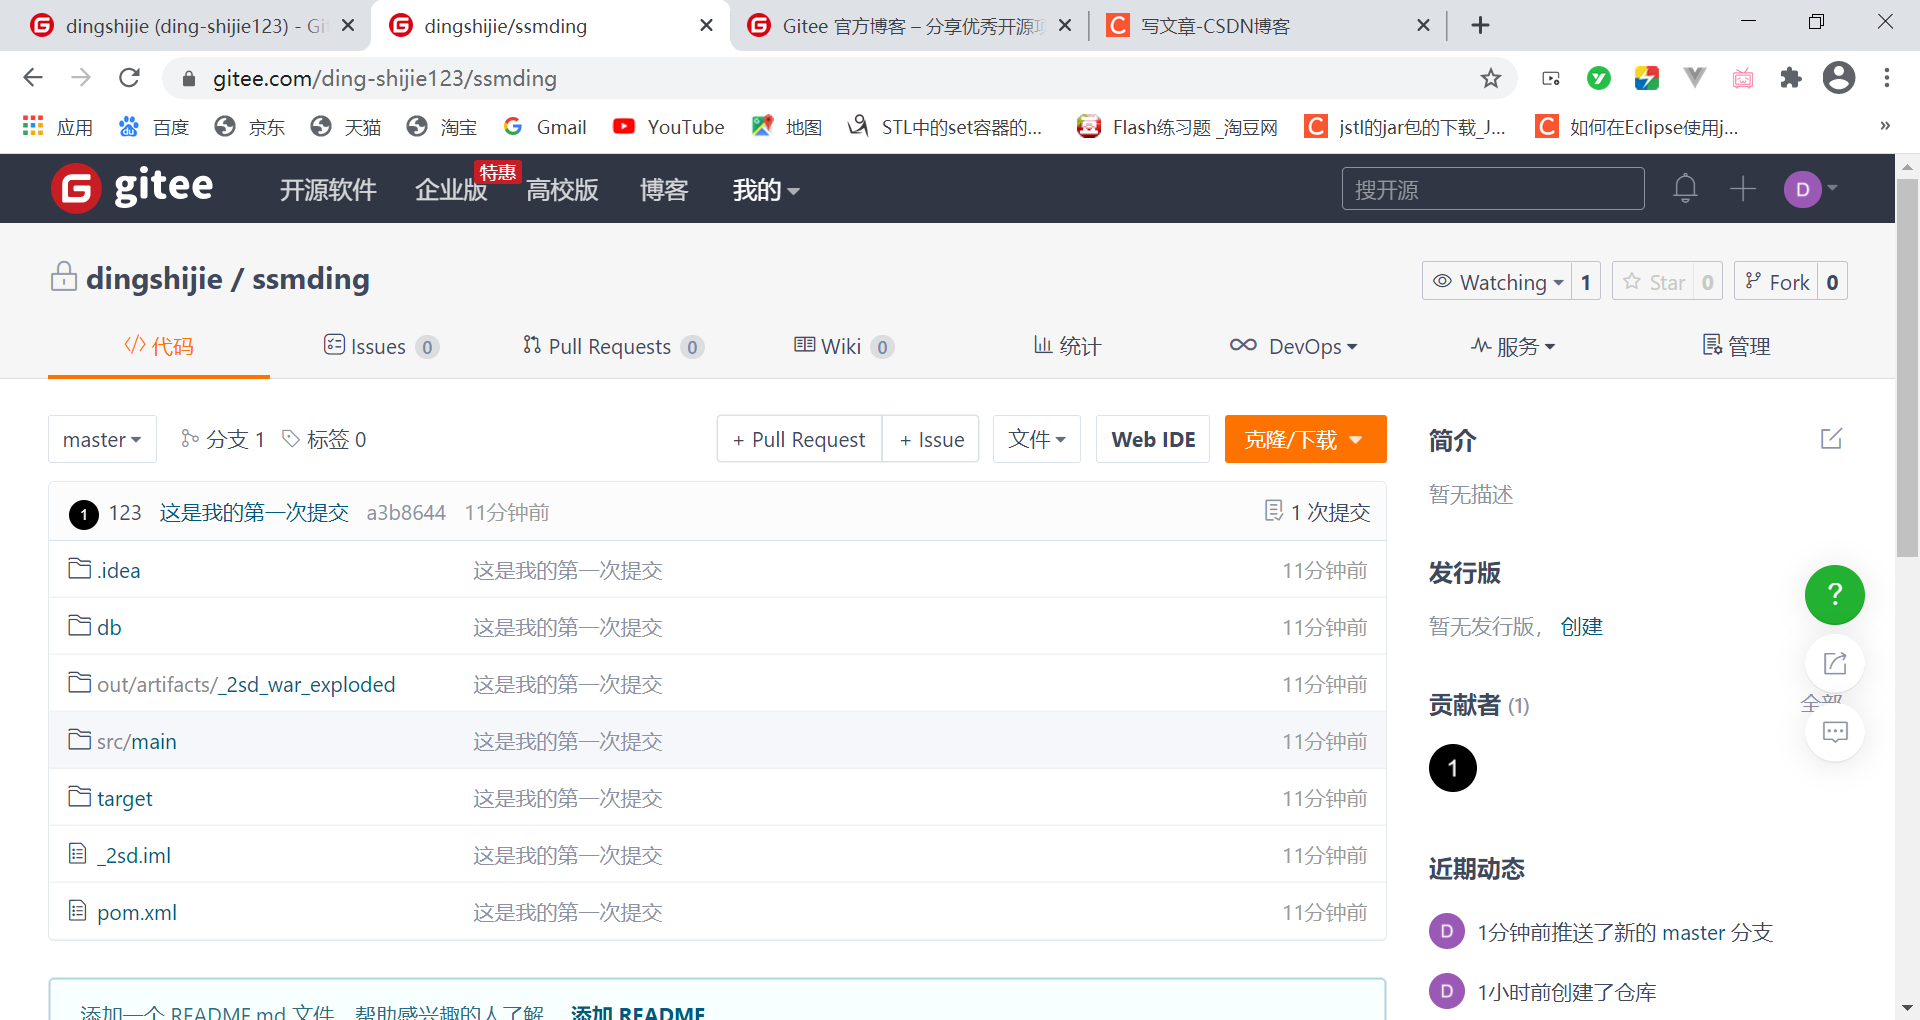Open the contributor avatar under 贡献者
The height and width of the screenshot is (1020, 1920).
tap(1452, 768)
